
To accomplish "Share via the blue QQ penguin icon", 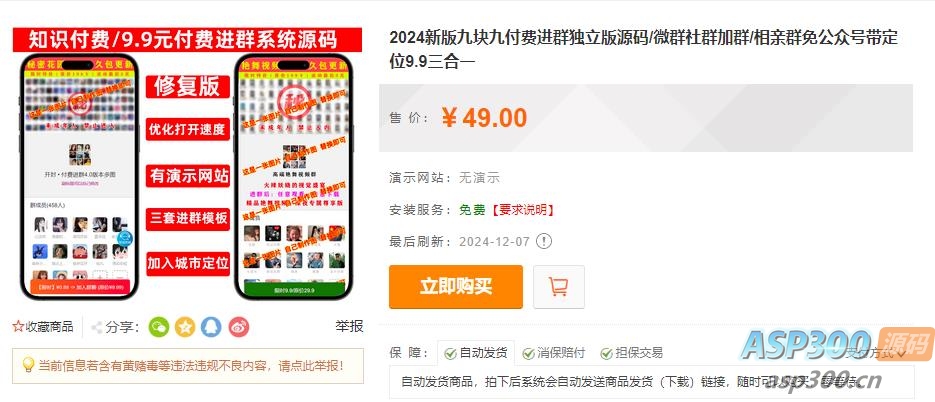I will click(212, 327).
